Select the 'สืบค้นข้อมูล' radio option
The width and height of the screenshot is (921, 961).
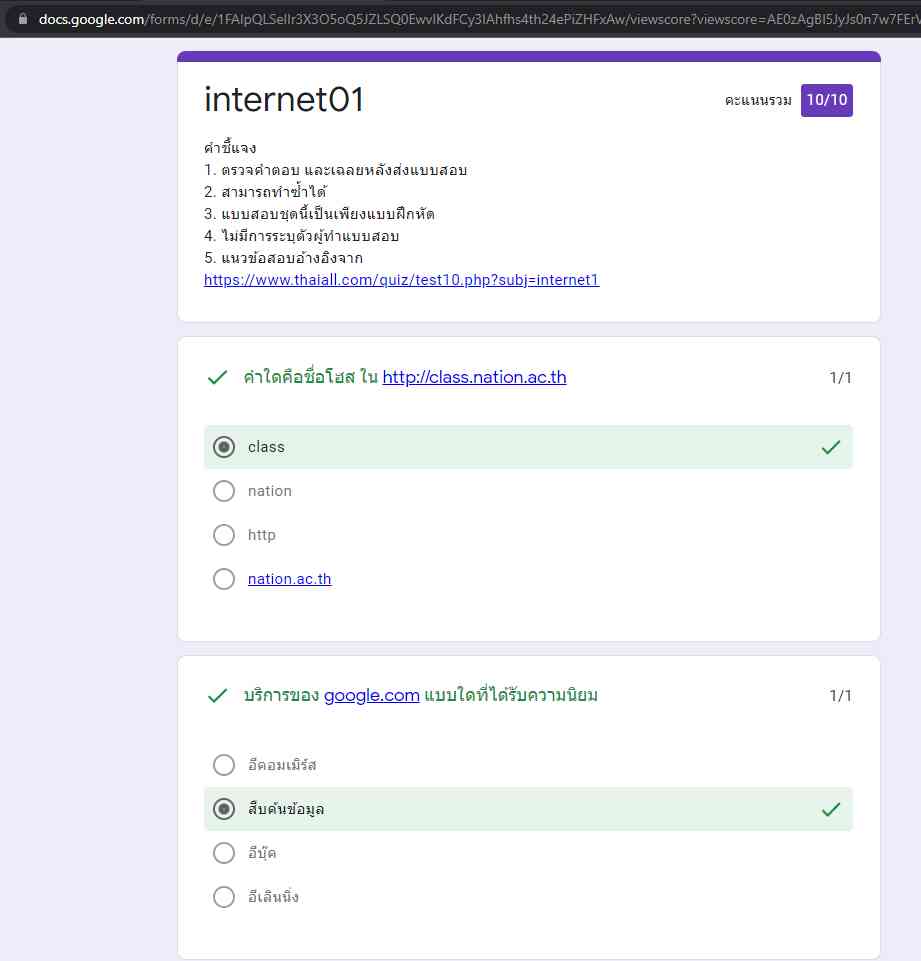(224, 809)
